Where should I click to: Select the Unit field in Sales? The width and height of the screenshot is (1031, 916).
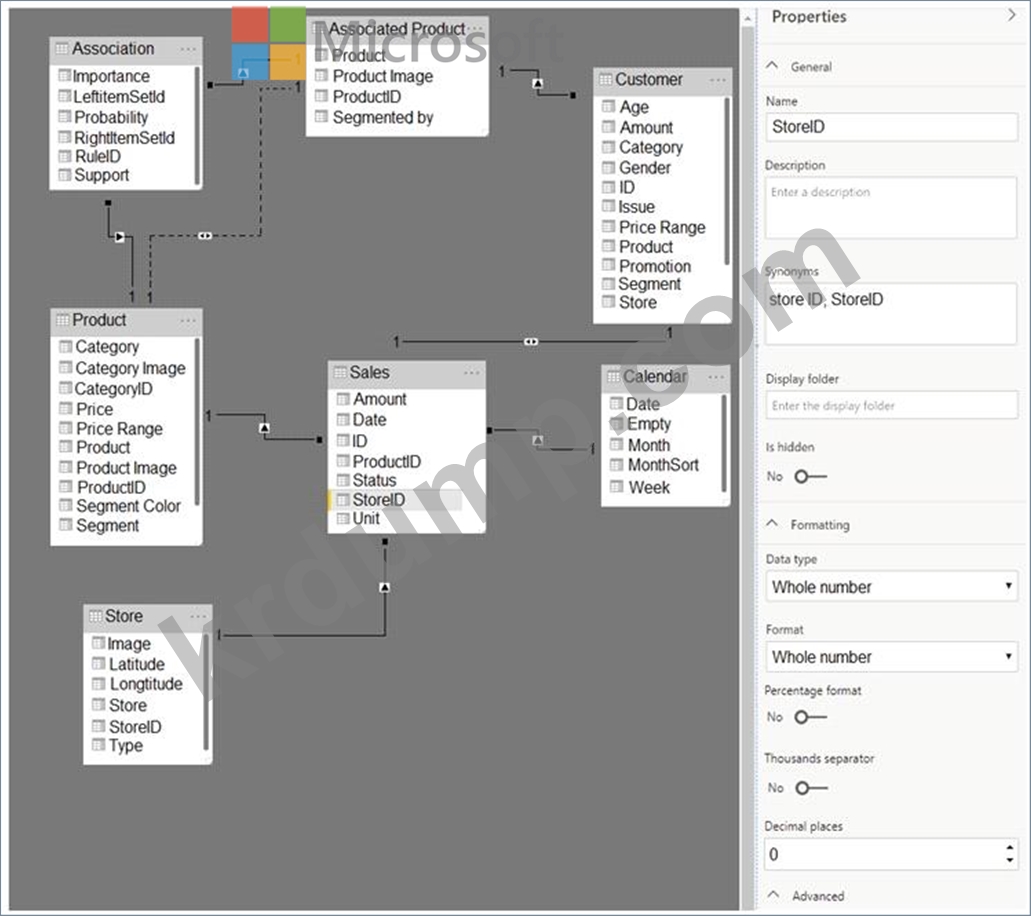366,518
